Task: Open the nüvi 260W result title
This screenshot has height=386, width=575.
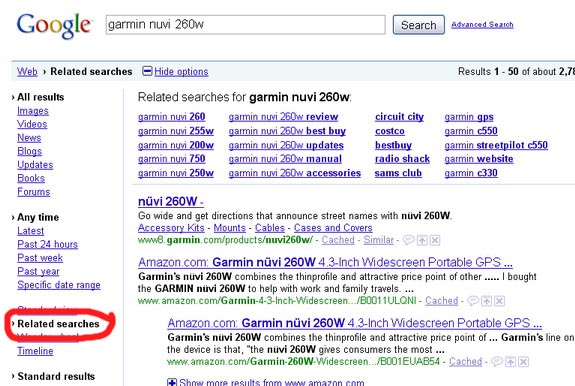Action: coord(171,202)
